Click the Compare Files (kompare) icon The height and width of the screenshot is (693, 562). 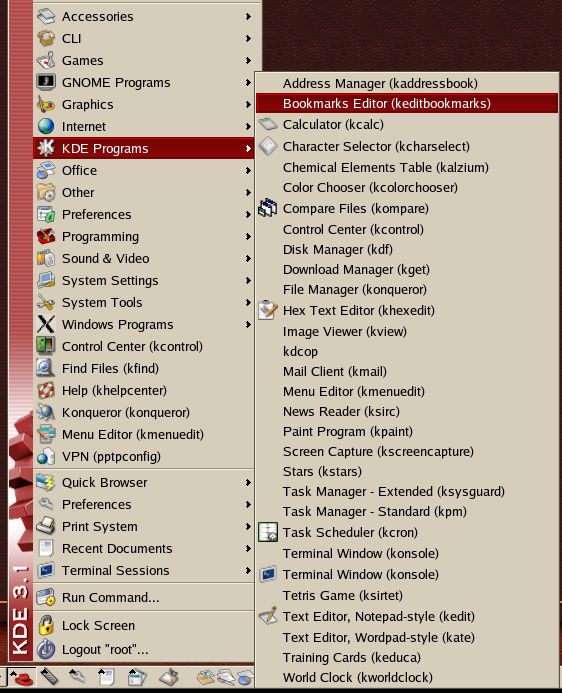[x=268, y=208]
